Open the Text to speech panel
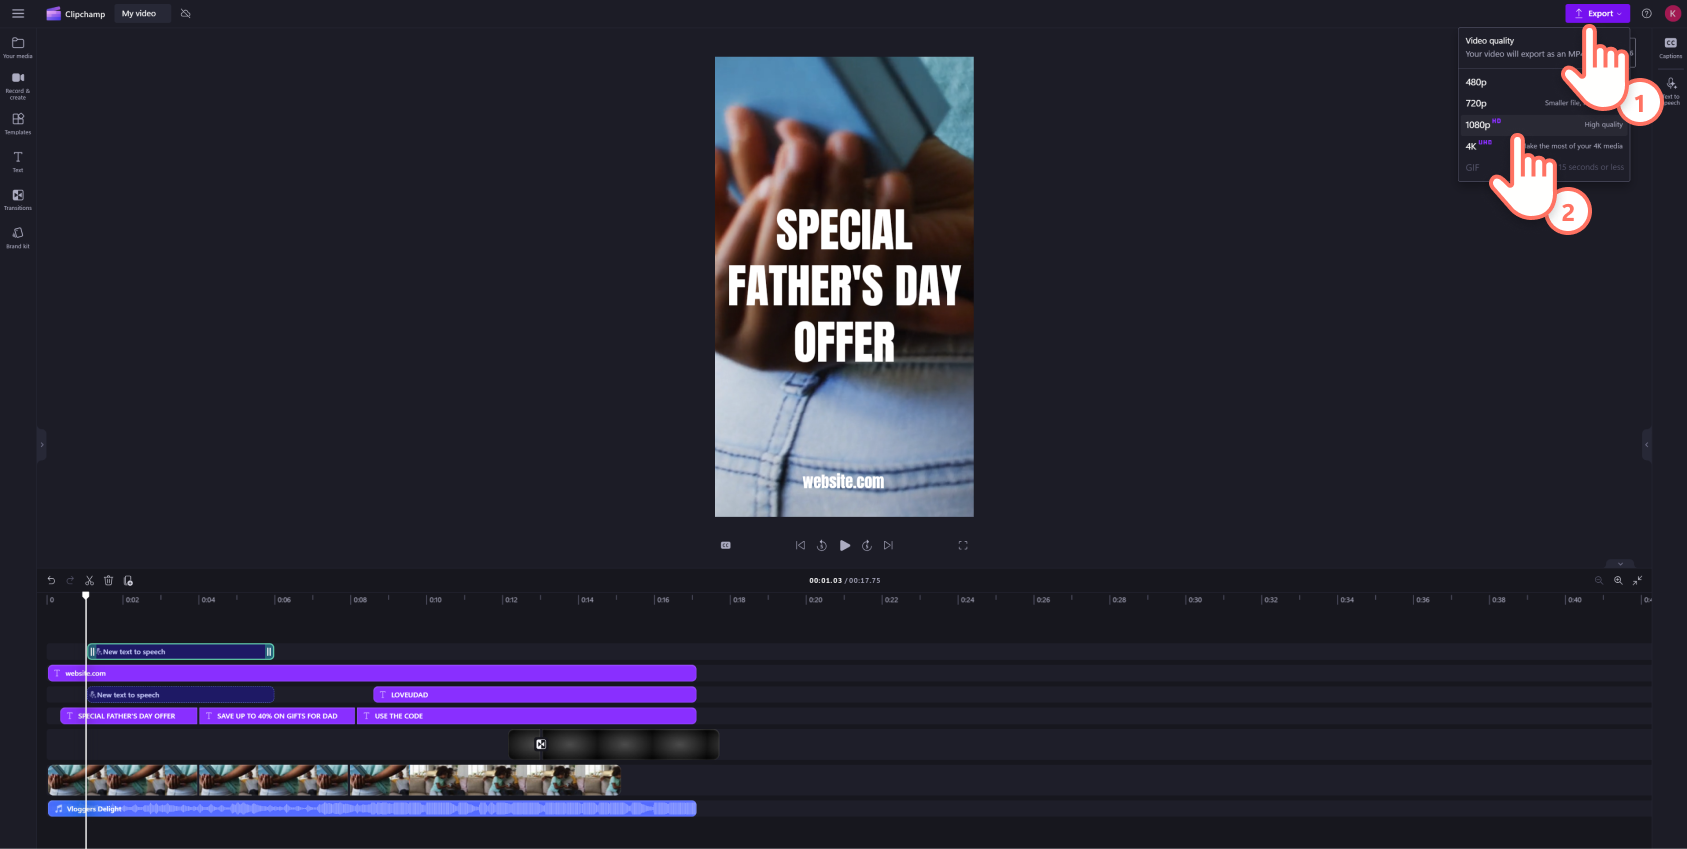 pos(1670,92)
